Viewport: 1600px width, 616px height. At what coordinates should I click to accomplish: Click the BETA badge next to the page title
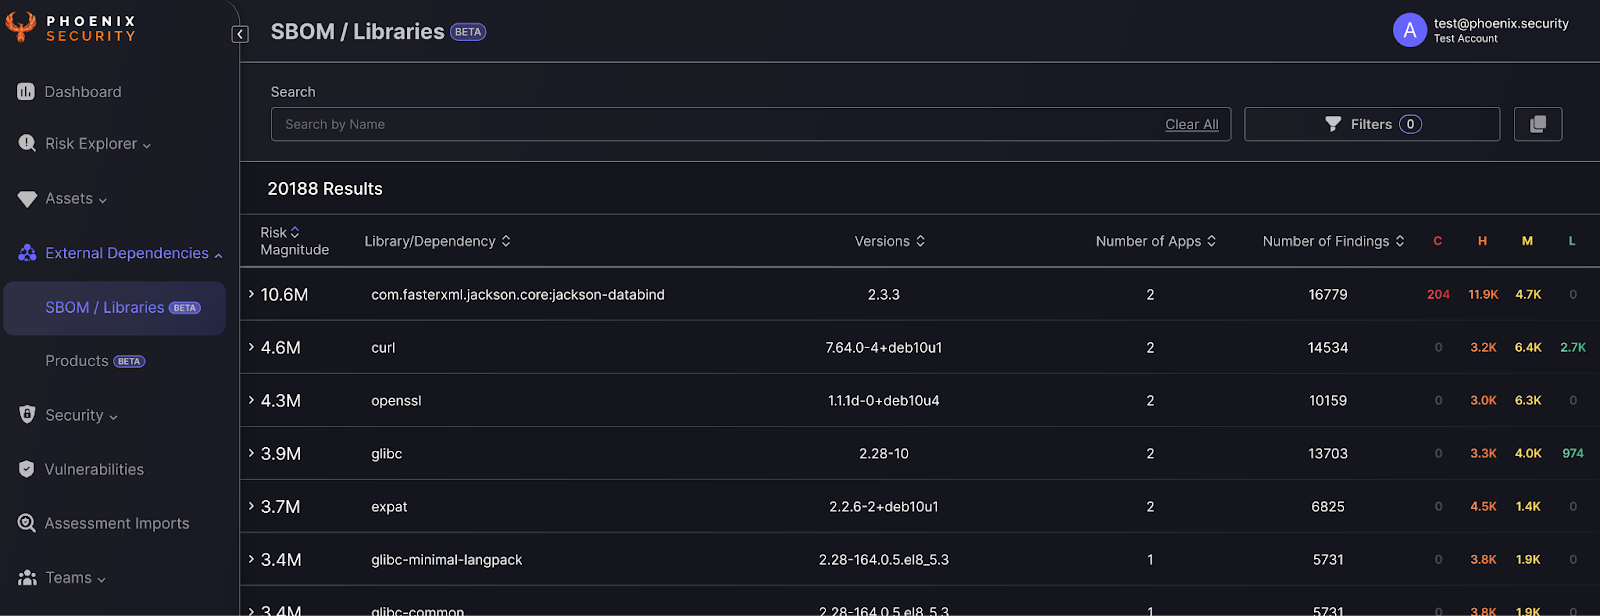(x=468, y=32)
